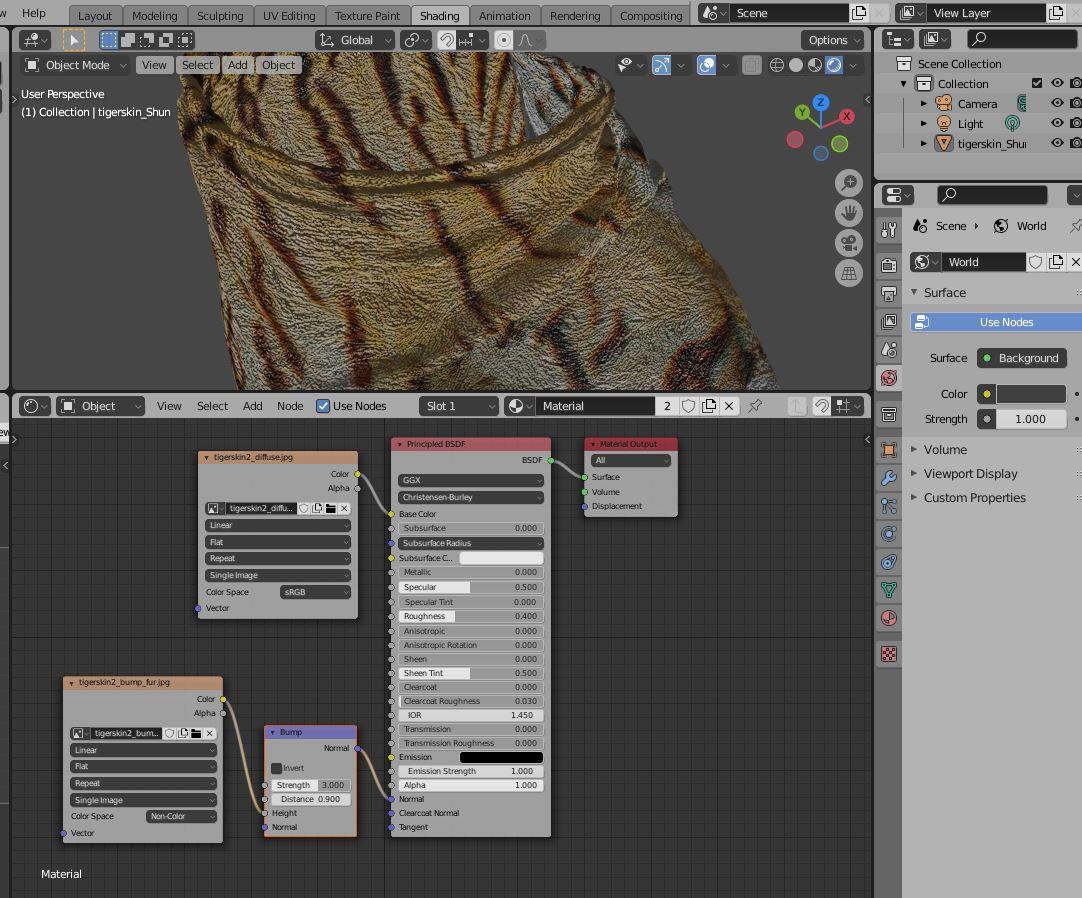Disable the Use Nodes checkbox
The height and width of the screenshot is (898, 1082).
[323, 406]
